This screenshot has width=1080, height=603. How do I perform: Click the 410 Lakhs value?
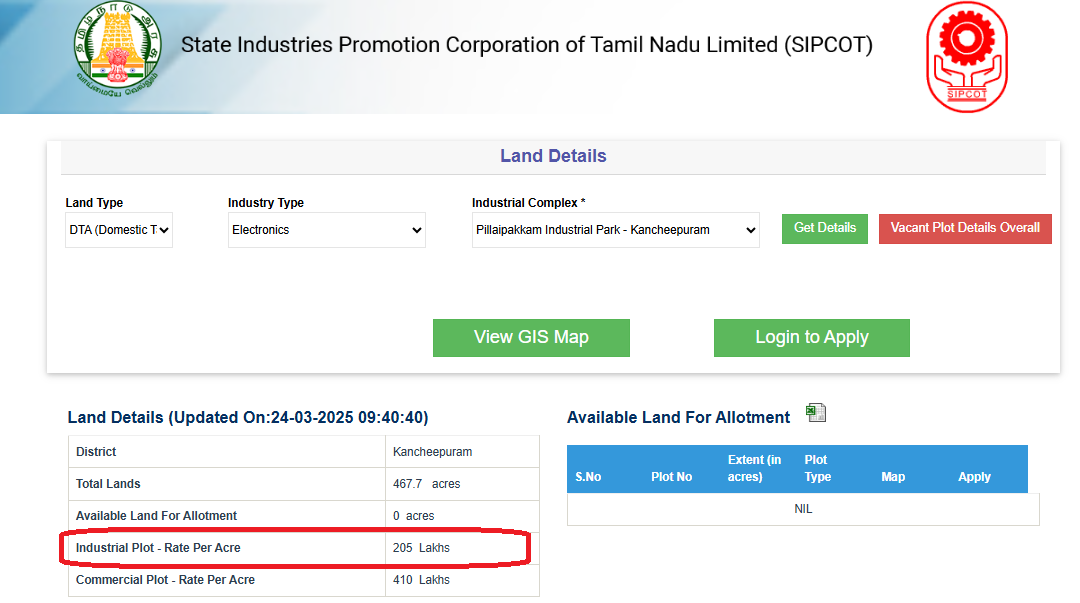[x=421, y=580]
